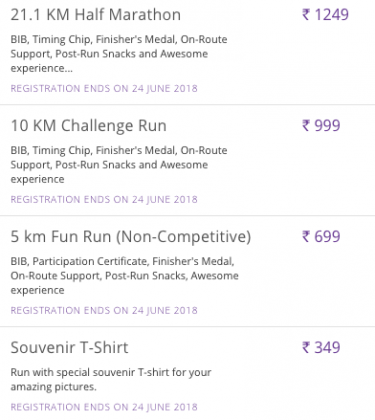The image size is (375, 420).
Task: Select the 21.1 KM Half Marathon title
Action: [x=96, y=15]
